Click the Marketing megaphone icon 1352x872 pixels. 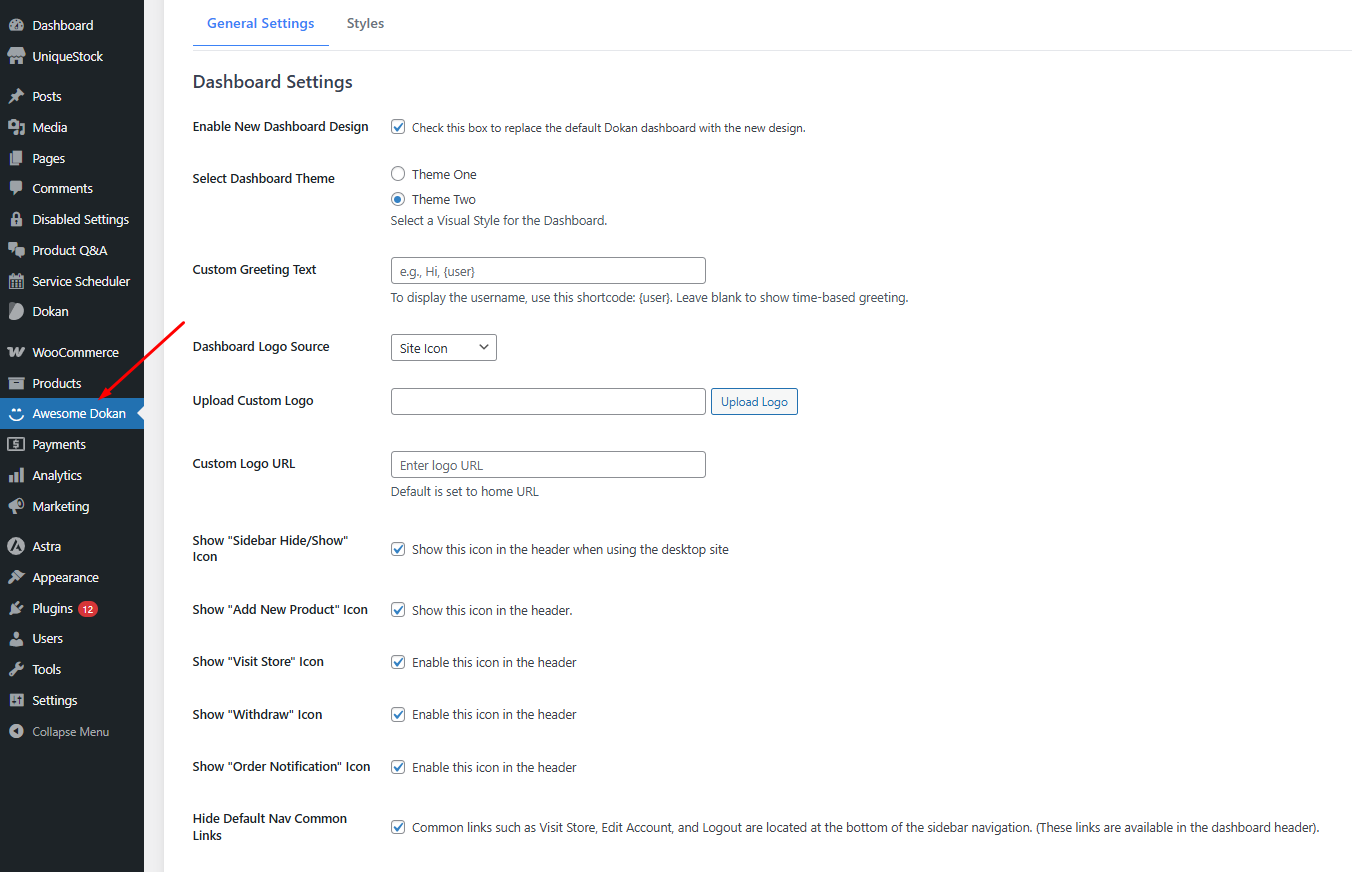pos(16,507)
